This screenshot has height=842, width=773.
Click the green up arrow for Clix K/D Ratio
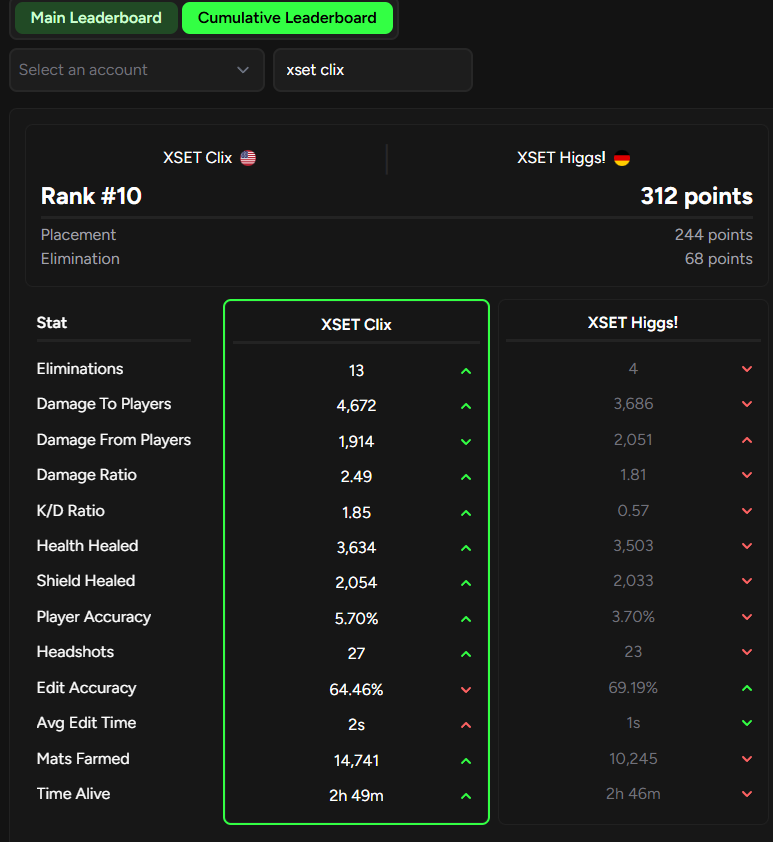(x=466, y=513)
